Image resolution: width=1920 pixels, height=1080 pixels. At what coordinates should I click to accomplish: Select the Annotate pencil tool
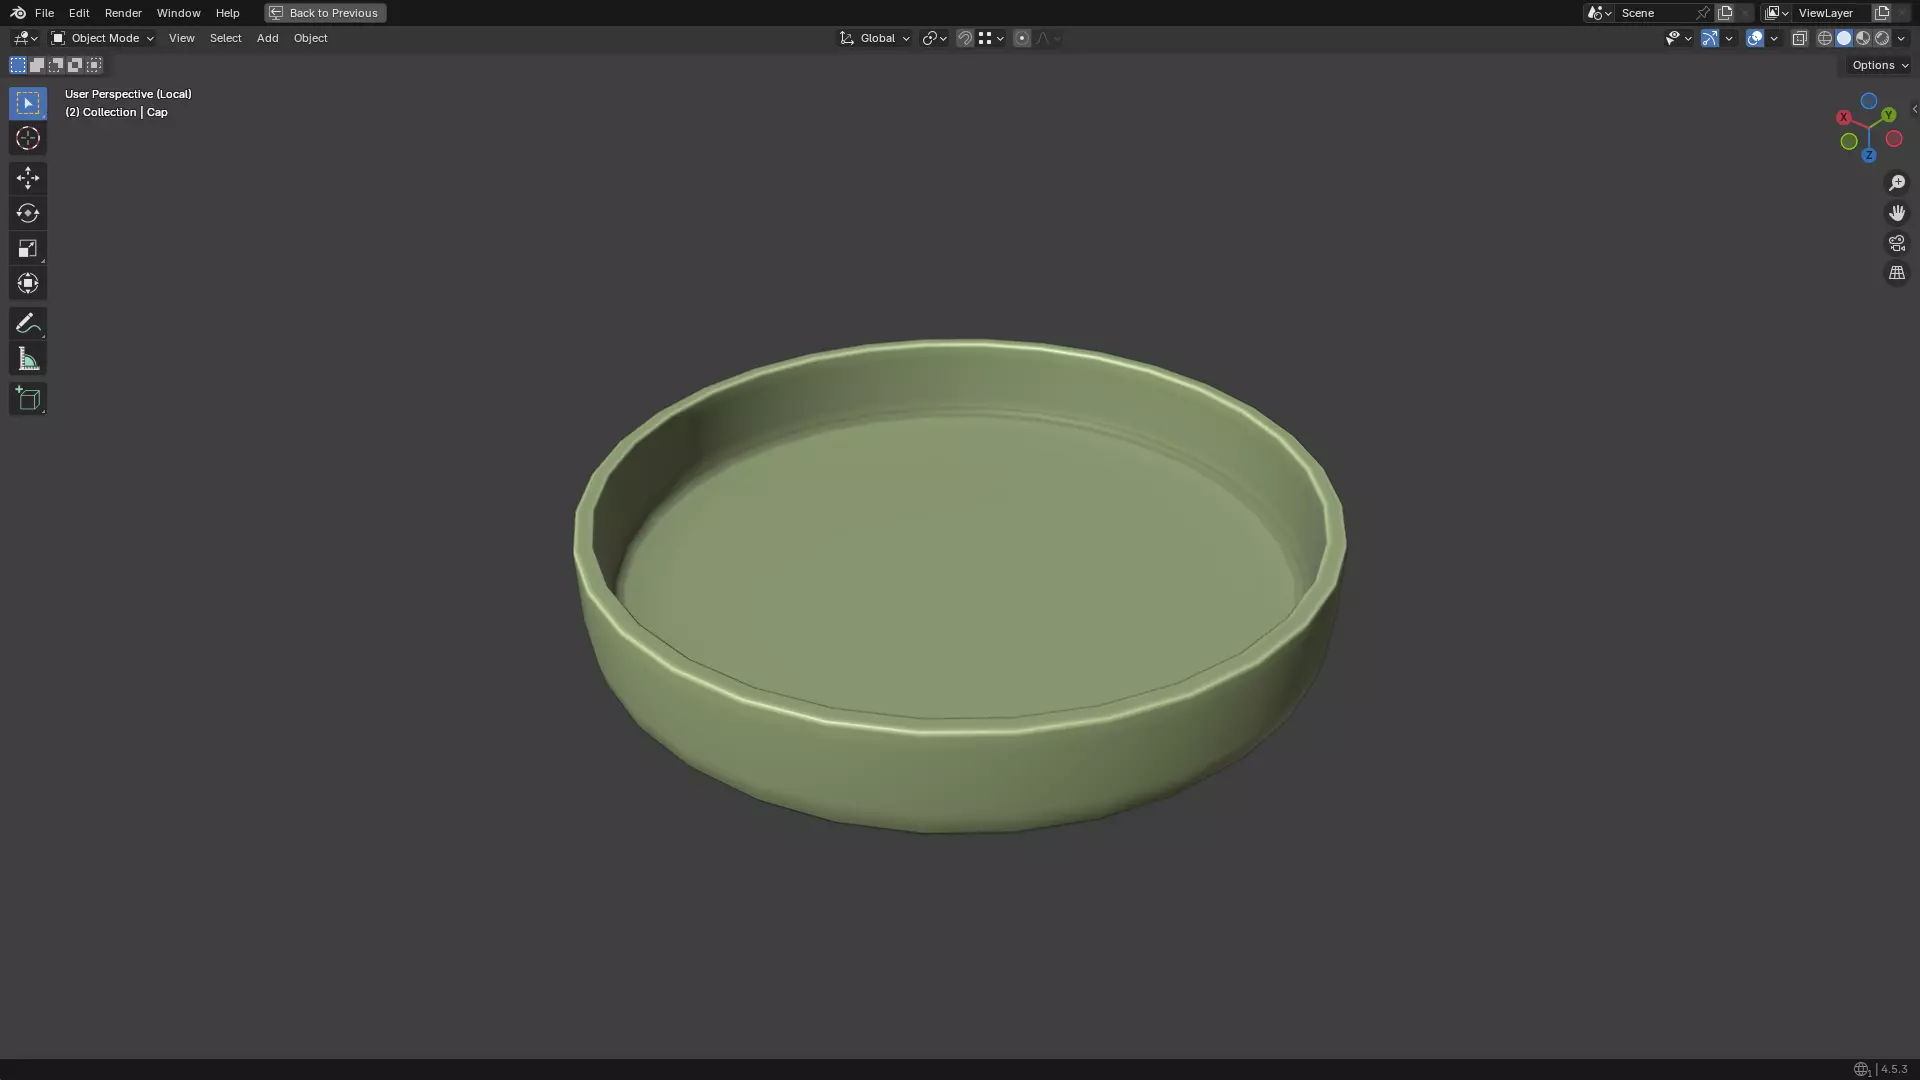point(27,323)
